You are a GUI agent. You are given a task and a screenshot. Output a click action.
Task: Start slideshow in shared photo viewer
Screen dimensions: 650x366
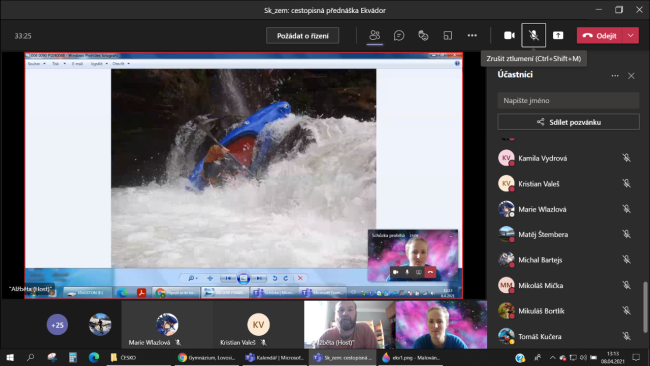(244, 278)
